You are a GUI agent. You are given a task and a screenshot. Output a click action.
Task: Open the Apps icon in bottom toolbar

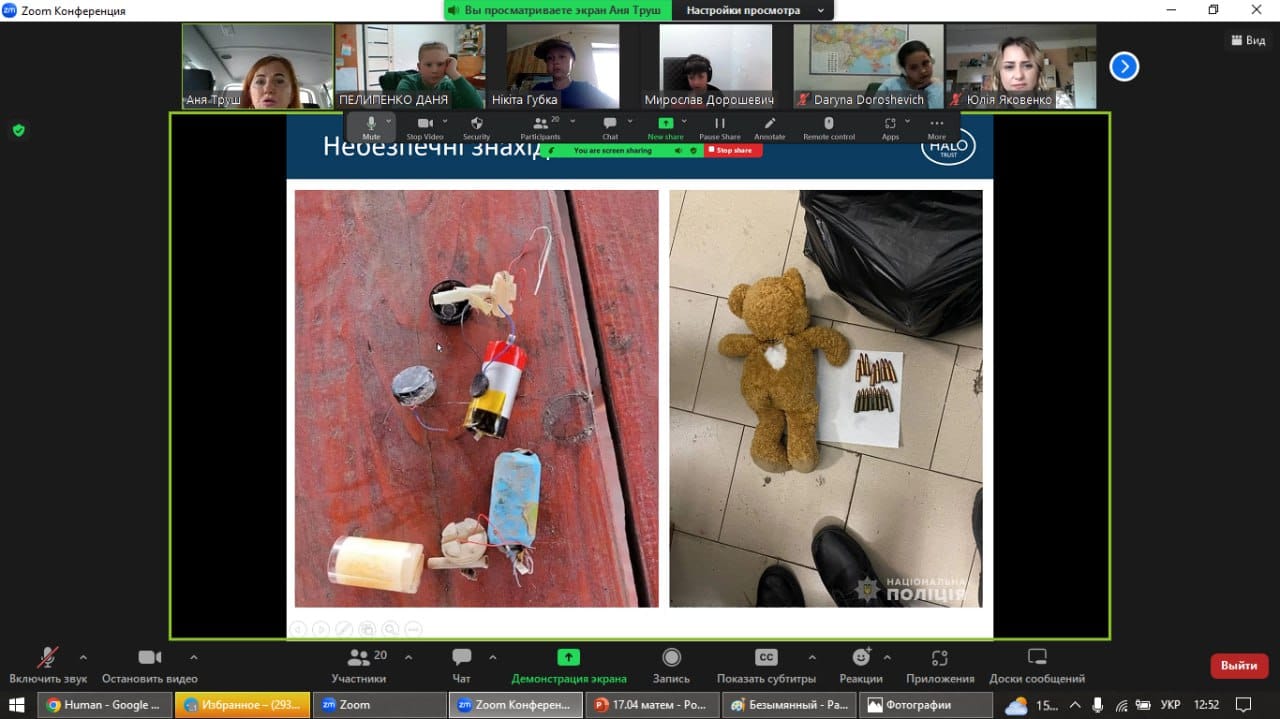(939, 658)
